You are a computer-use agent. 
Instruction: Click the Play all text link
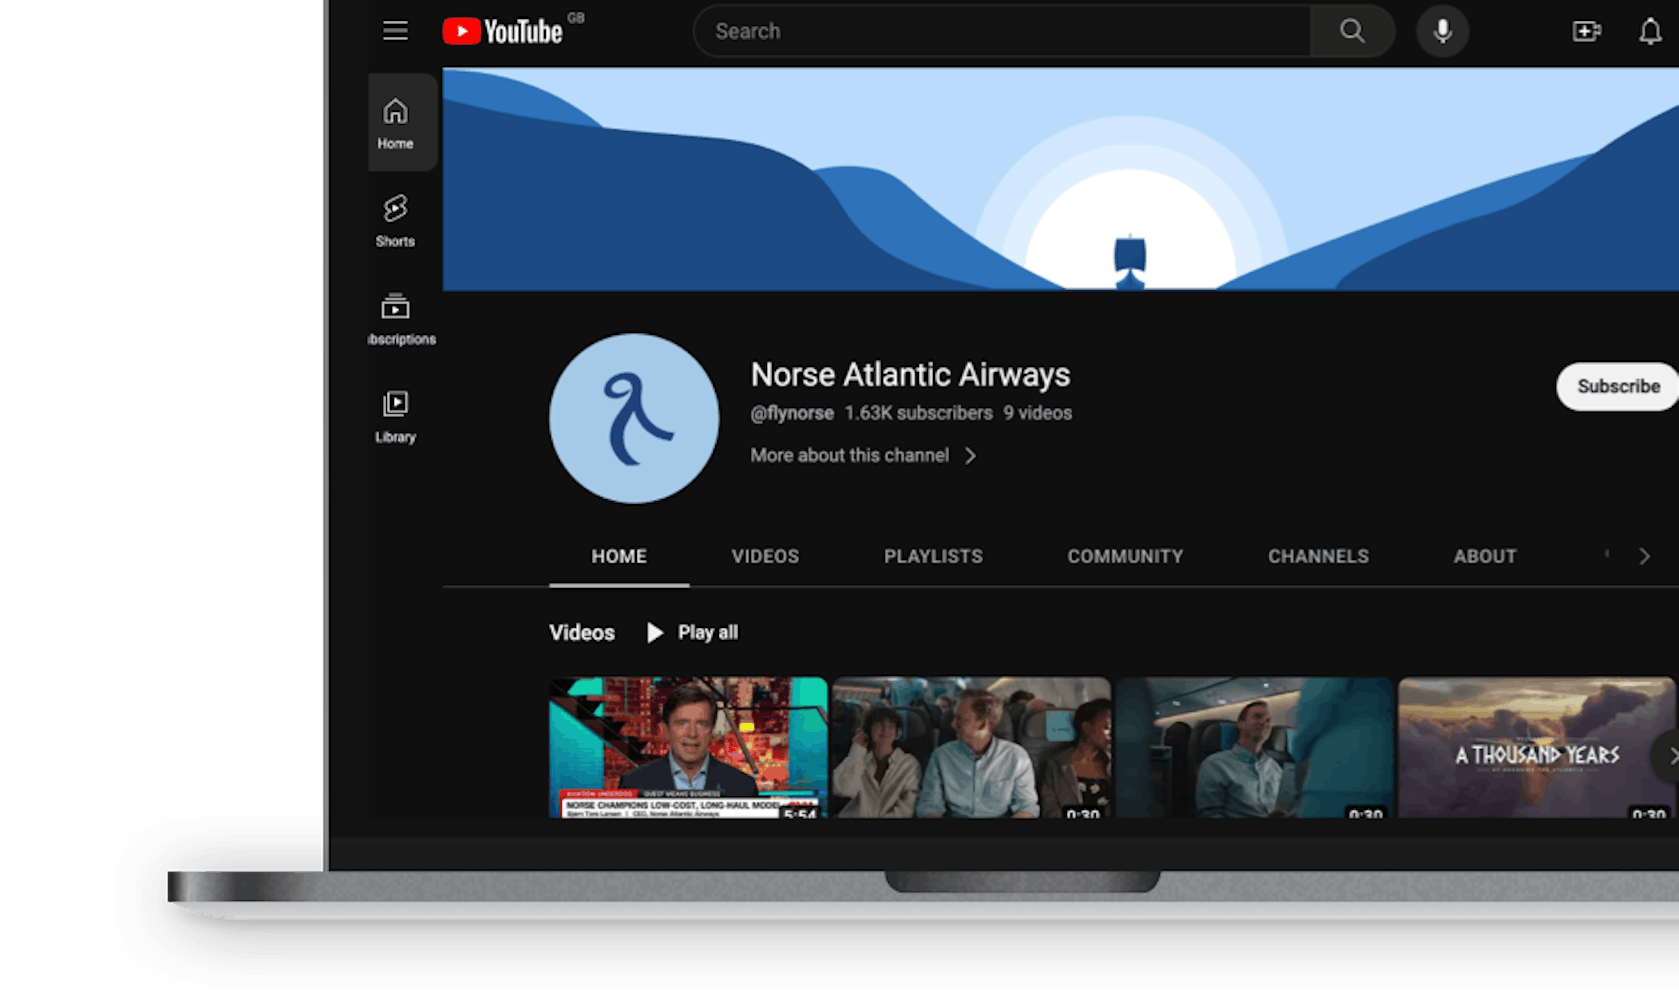pos(708,633)
